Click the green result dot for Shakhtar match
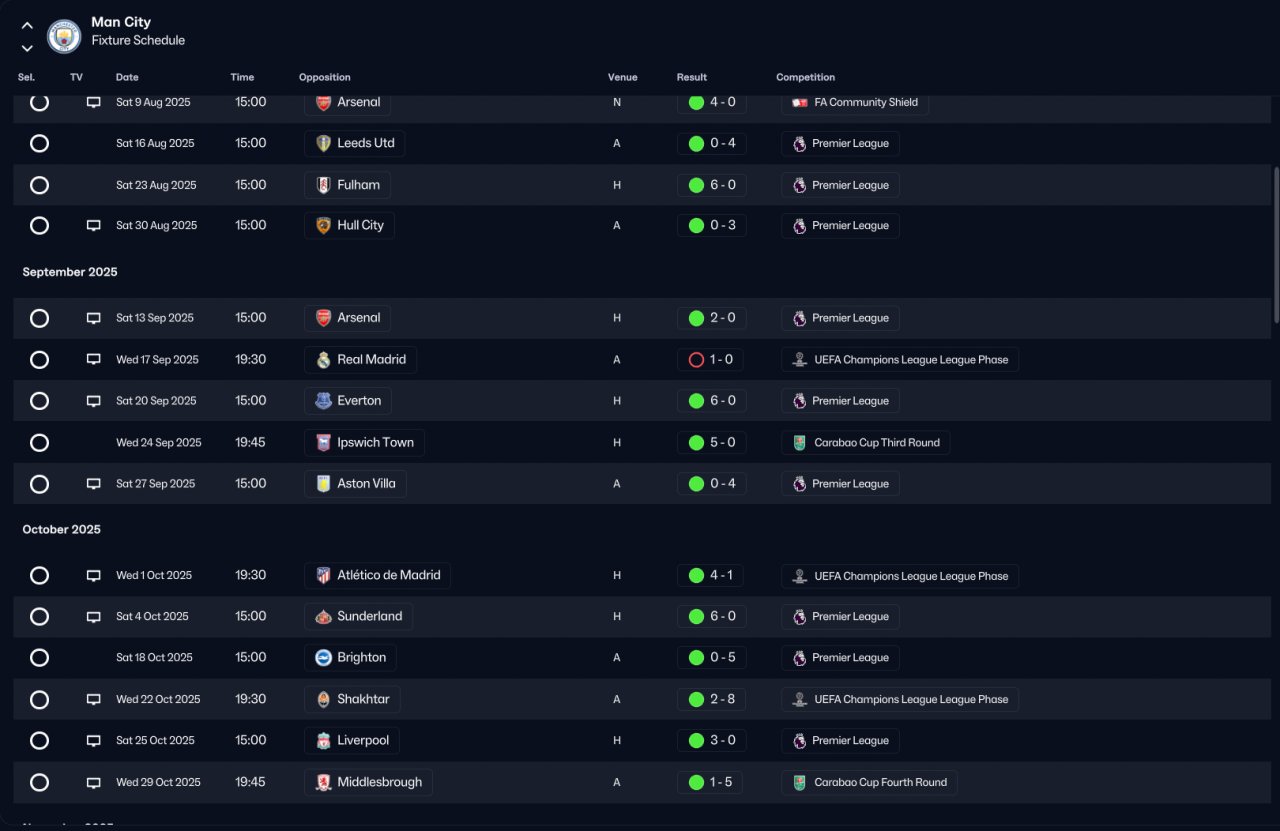1280x831 pixels. (x=696, y=699)
